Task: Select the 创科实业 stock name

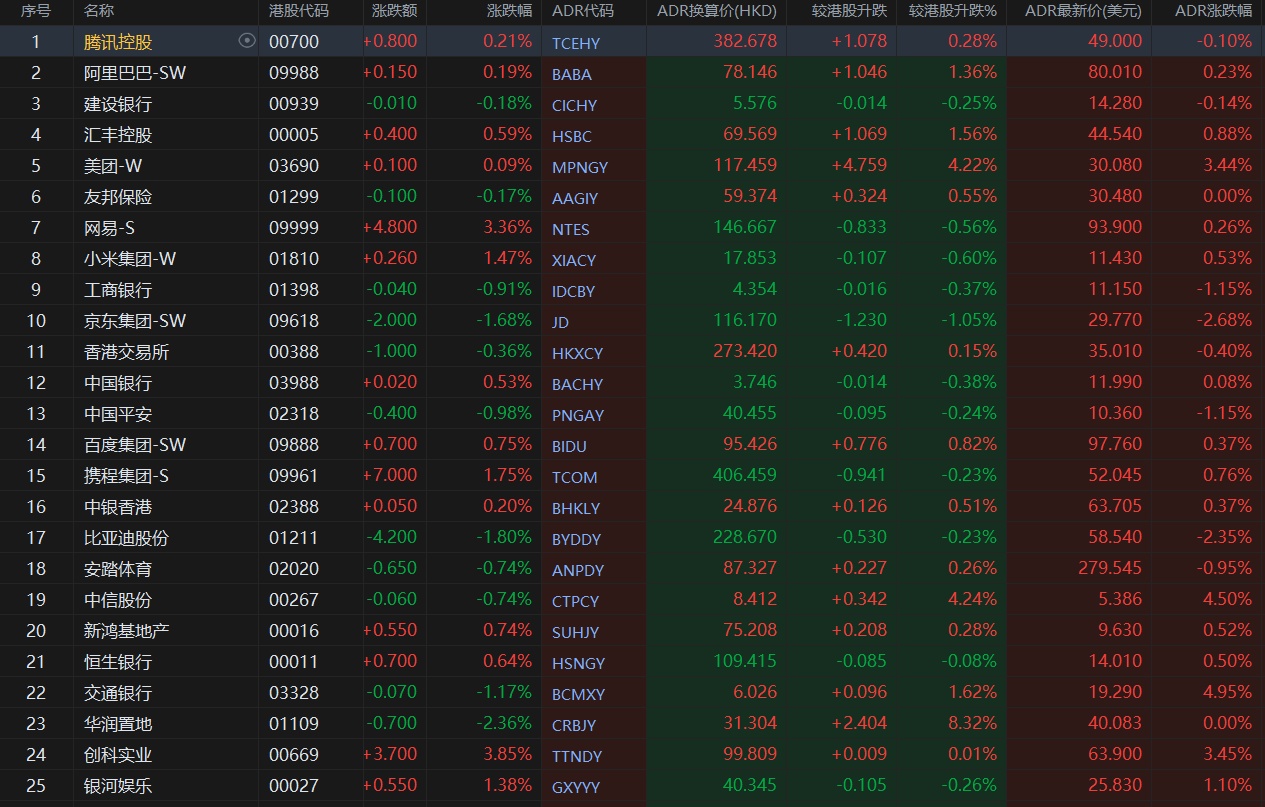Action: 118,755
